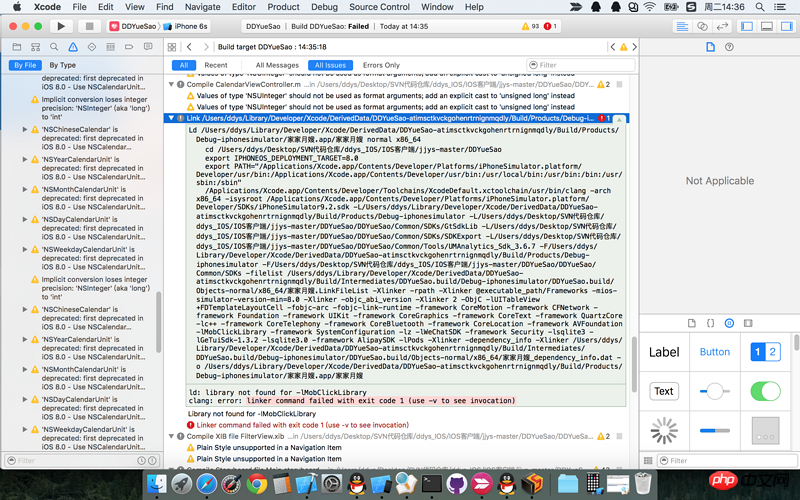800x500 pixels.
Task: Click the error count badge in activity bar
Action: click(x=551, y=26)
